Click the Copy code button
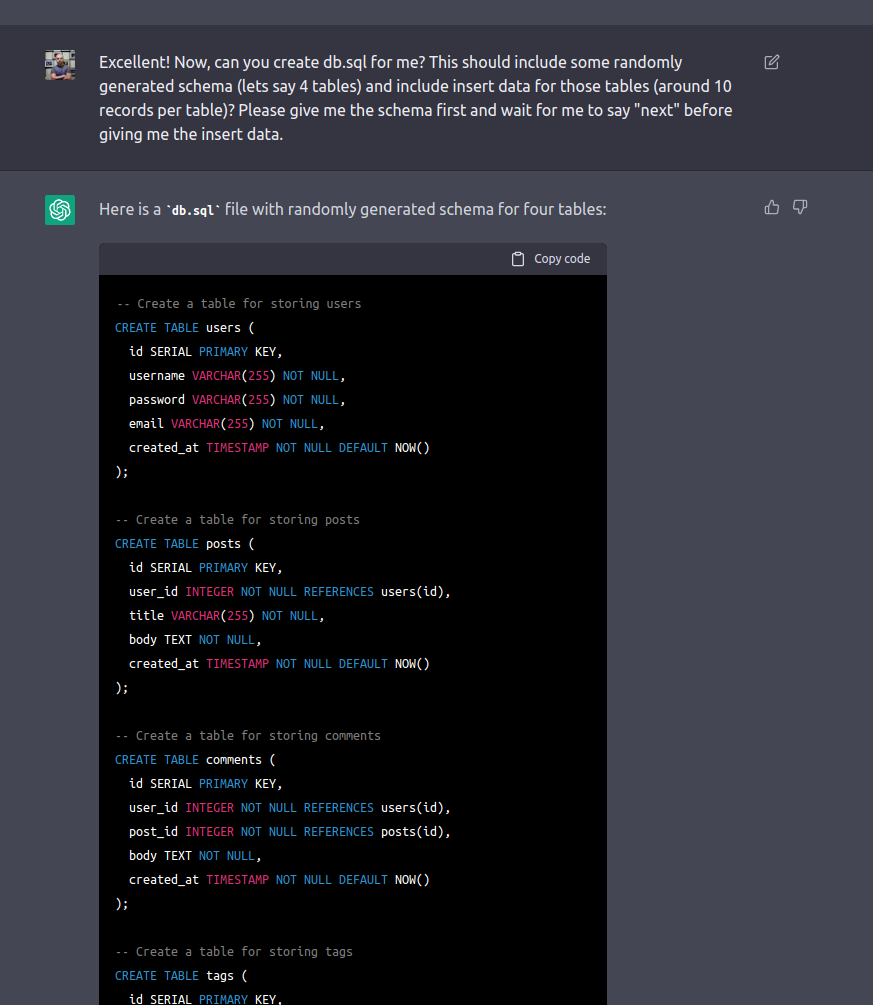The image size is (873, 1005). point(551,259)
